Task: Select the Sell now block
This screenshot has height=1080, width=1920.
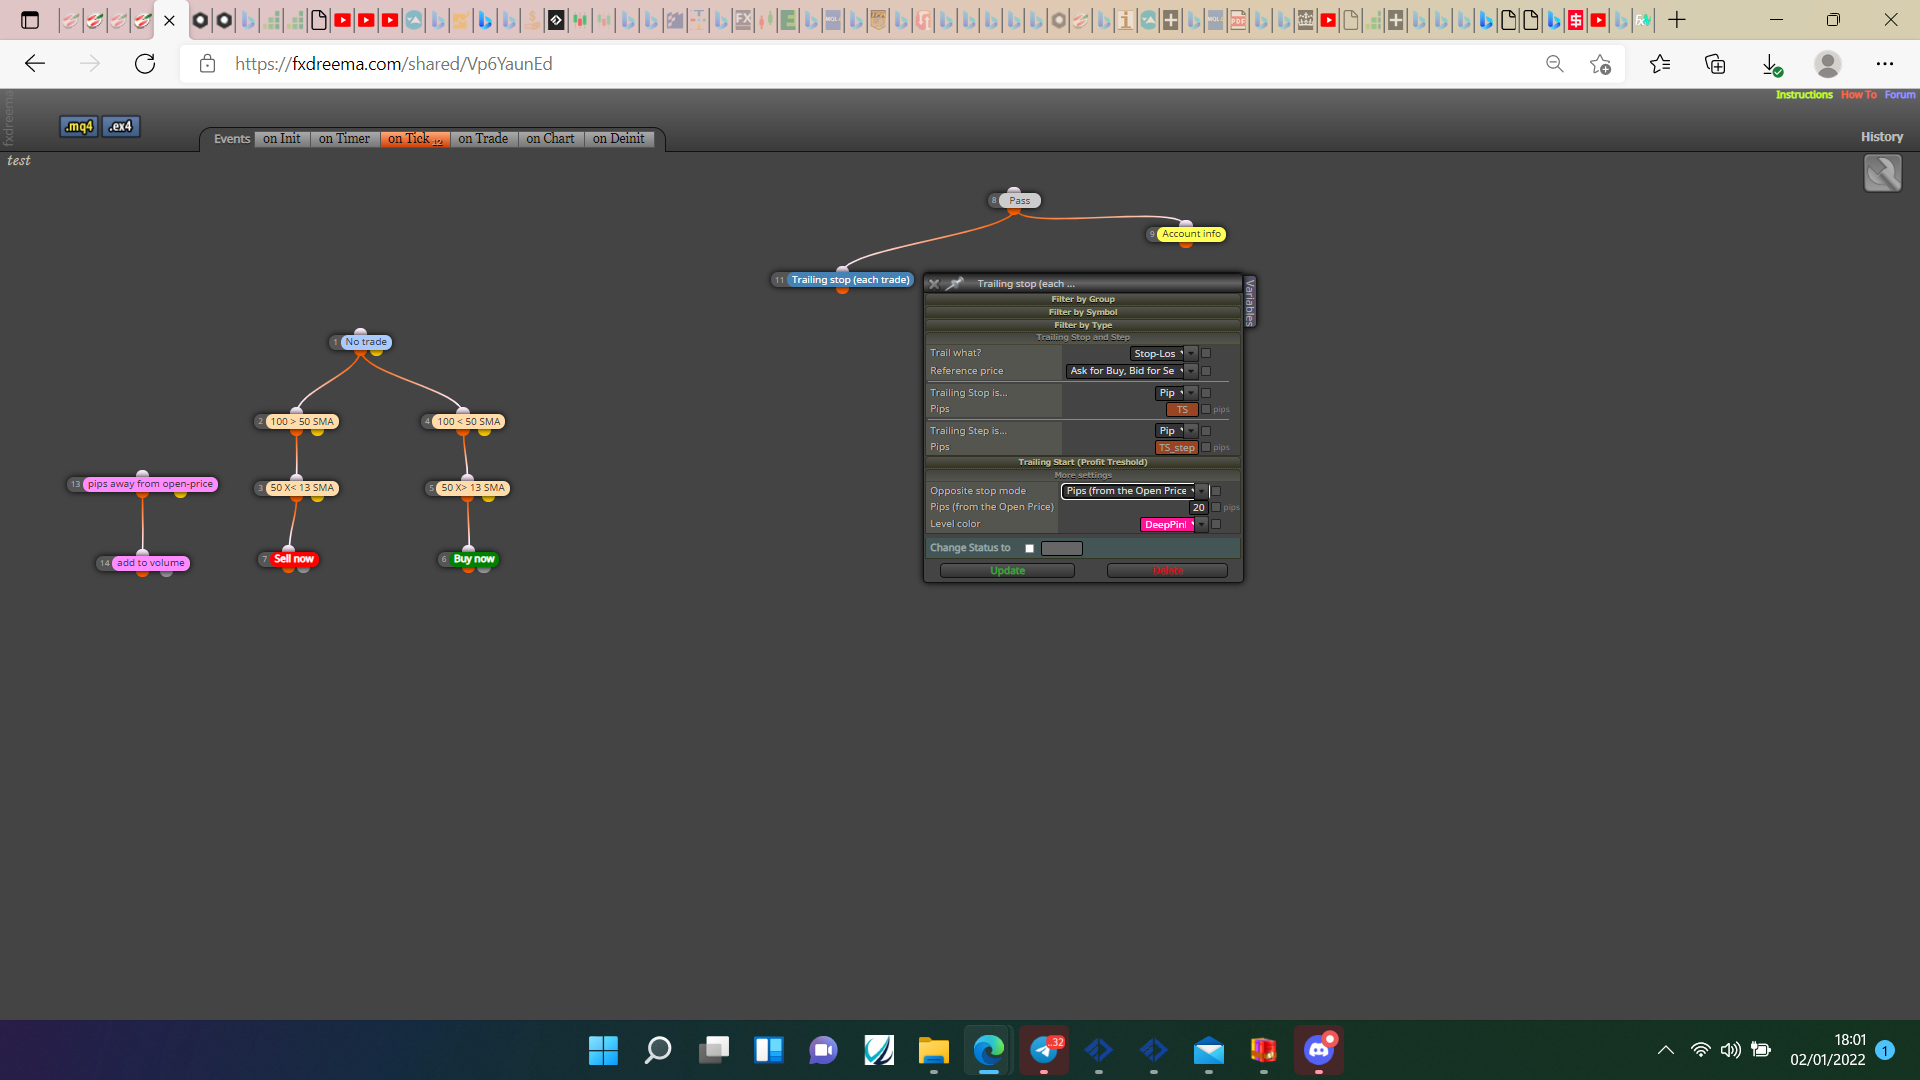Action: pyautogui.click(x=294, y=559)
